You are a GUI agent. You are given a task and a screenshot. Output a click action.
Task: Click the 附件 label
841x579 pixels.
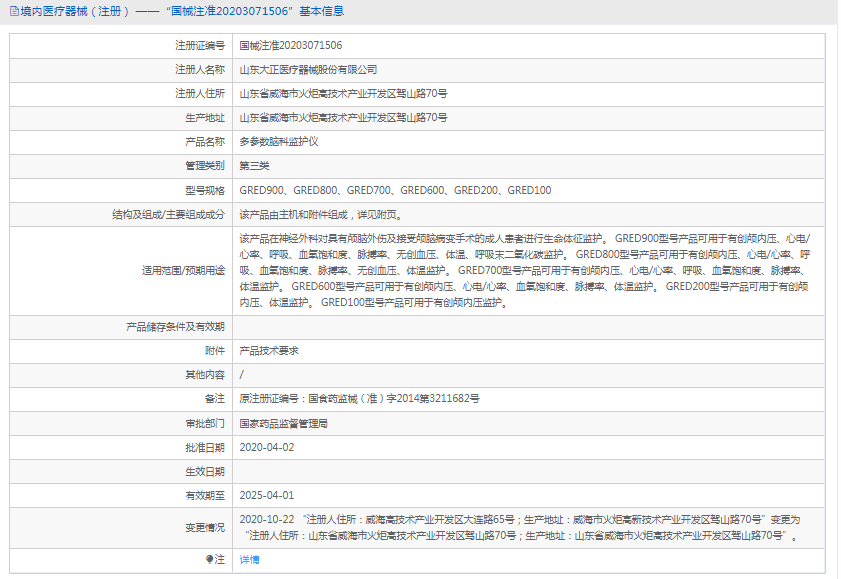pyautogui.click(x=215, y=351)
